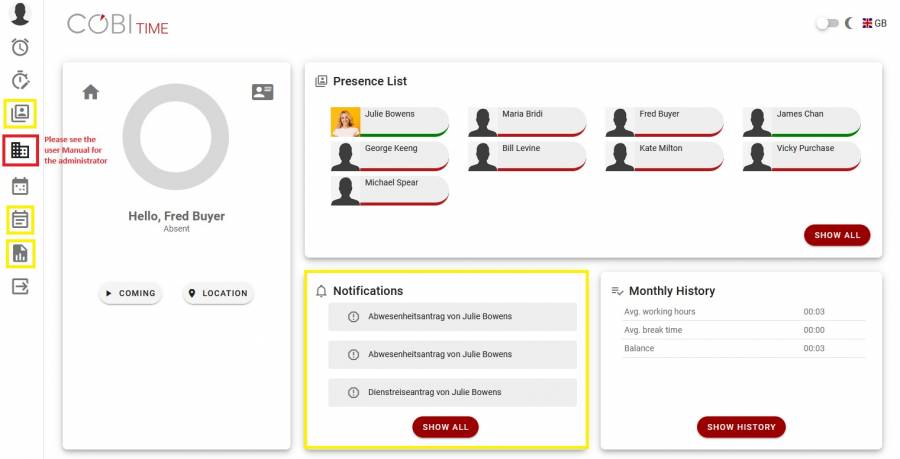Click the LOCATION button
Viewport: 900px width, 459px height.
tap(218, 294)
